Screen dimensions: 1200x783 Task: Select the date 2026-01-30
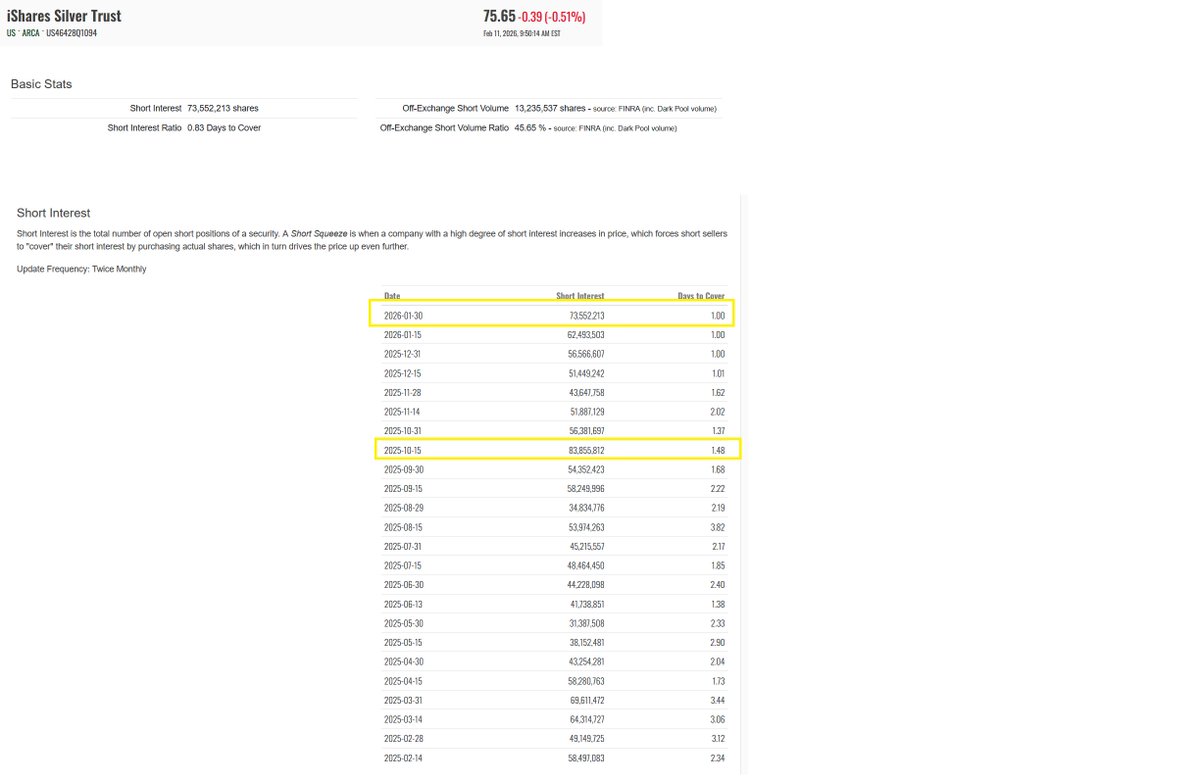[x=403, y=316]
